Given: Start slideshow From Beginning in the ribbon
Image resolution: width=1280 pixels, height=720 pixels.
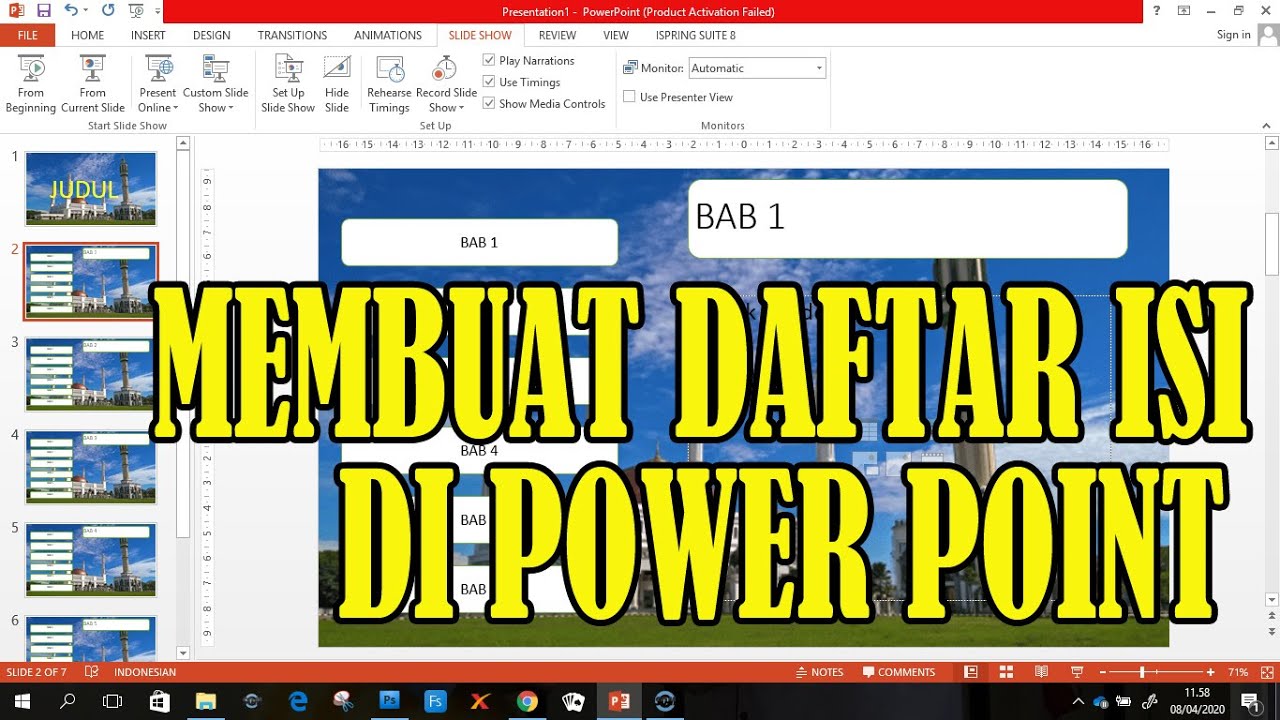Looking at the screenshot, I should [x=31, y=84].
